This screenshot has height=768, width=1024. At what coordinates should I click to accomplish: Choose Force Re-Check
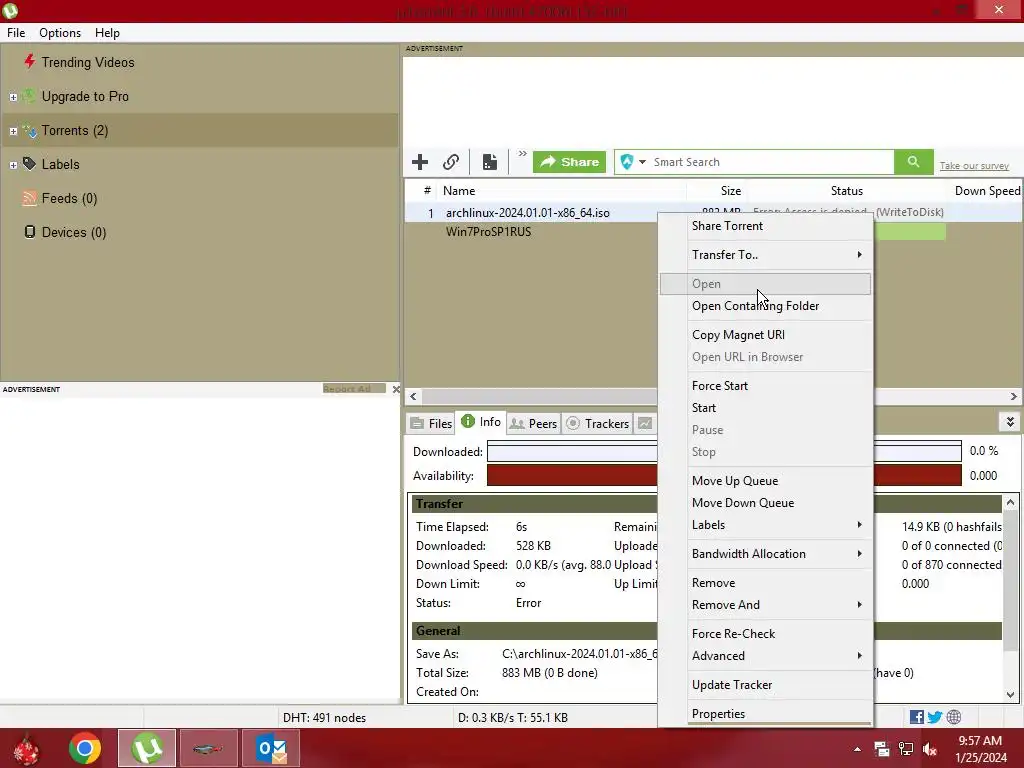pyautogui.click(x=765, y=633)
